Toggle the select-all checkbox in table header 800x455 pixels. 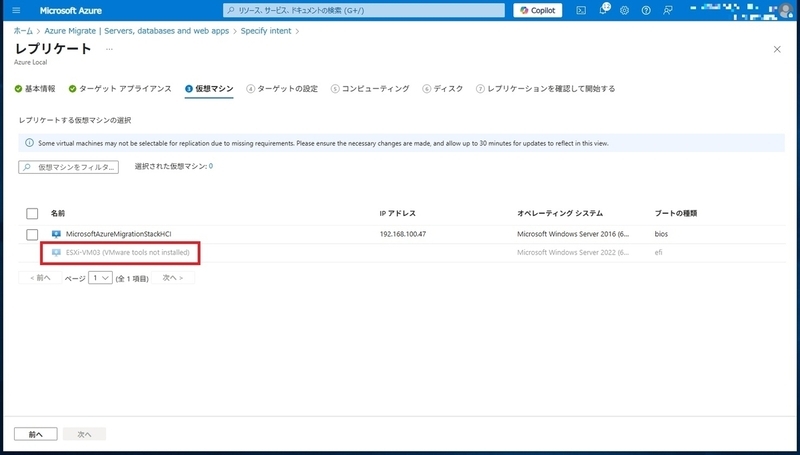click(x=32, y=213)
